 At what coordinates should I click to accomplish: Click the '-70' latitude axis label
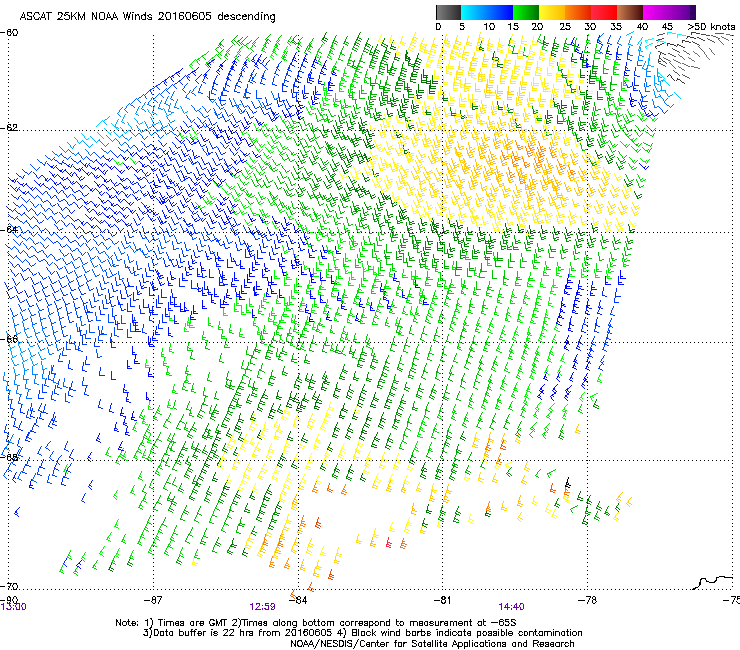(x=9, y=586)
